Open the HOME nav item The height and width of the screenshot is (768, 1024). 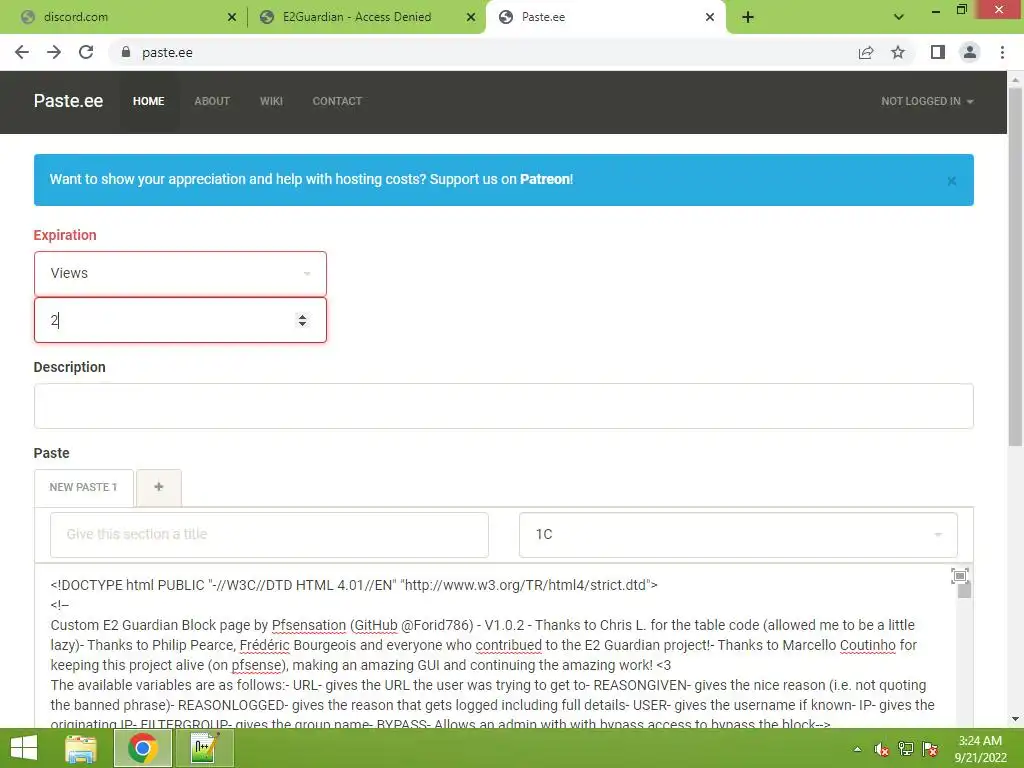pos(149,101)
